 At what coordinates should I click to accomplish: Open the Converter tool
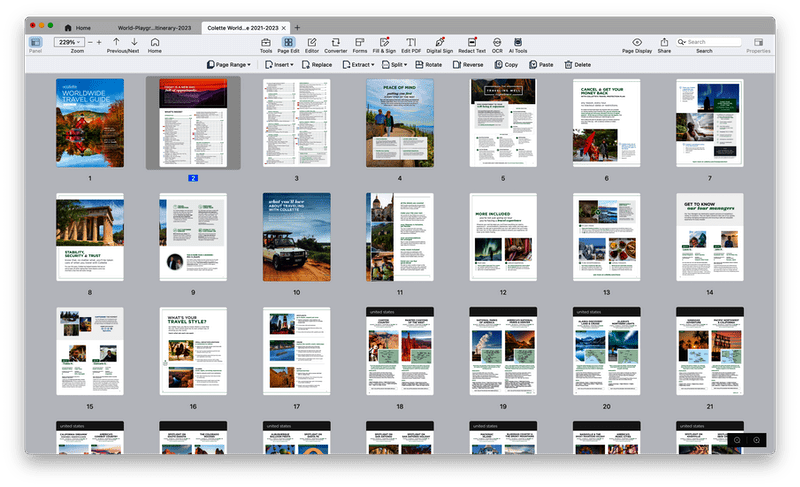click(x=336, y=42)
